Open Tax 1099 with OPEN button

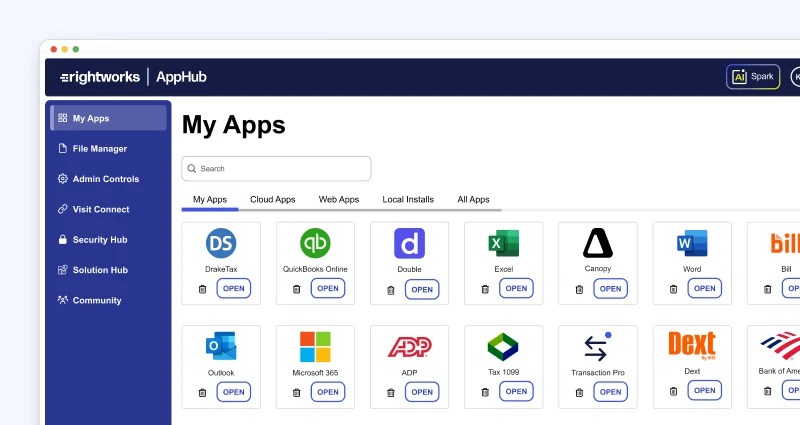tap(516, 391)
